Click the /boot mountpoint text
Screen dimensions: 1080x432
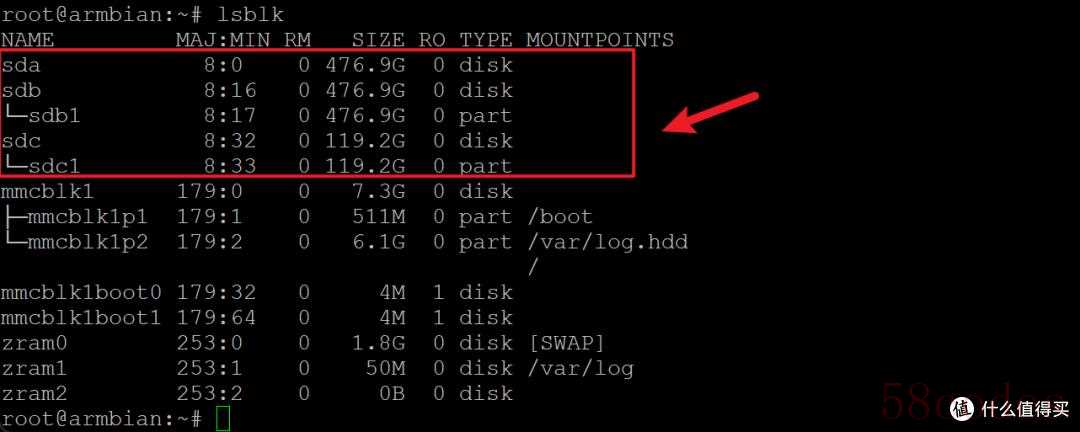[x=559, y=217]
